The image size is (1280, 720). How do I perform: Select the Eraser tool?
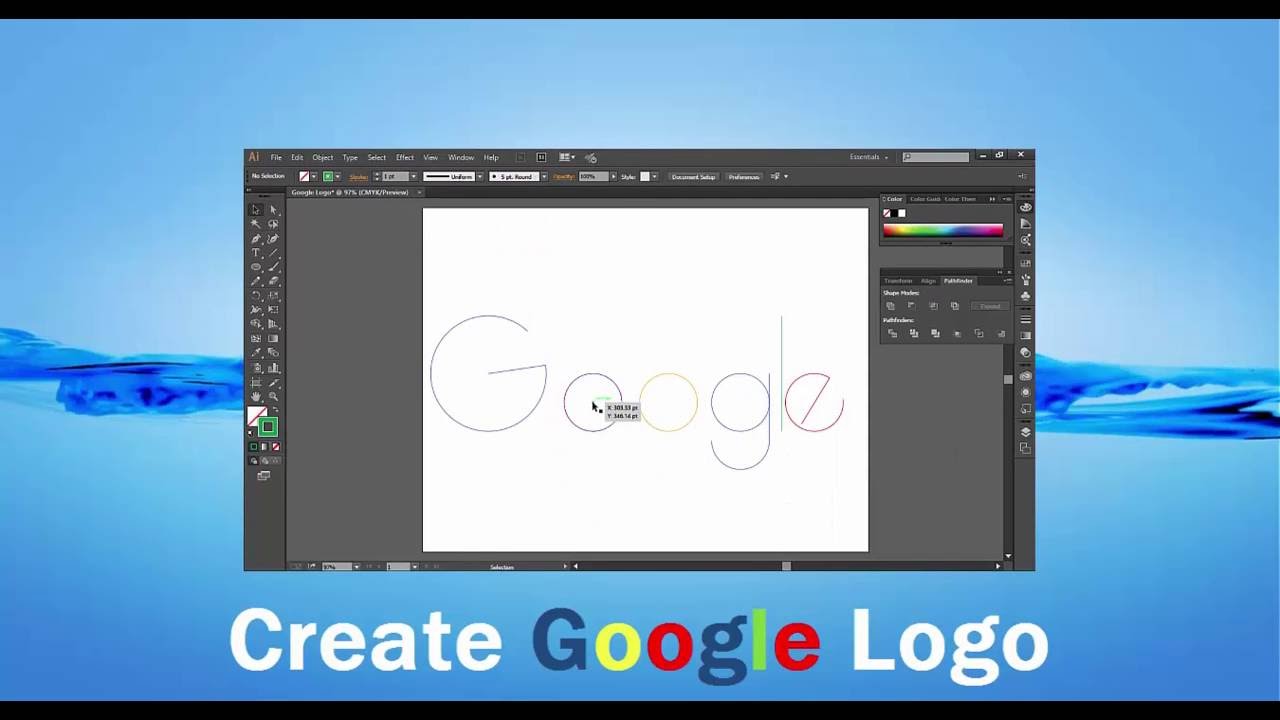click(x=273, y=281)
